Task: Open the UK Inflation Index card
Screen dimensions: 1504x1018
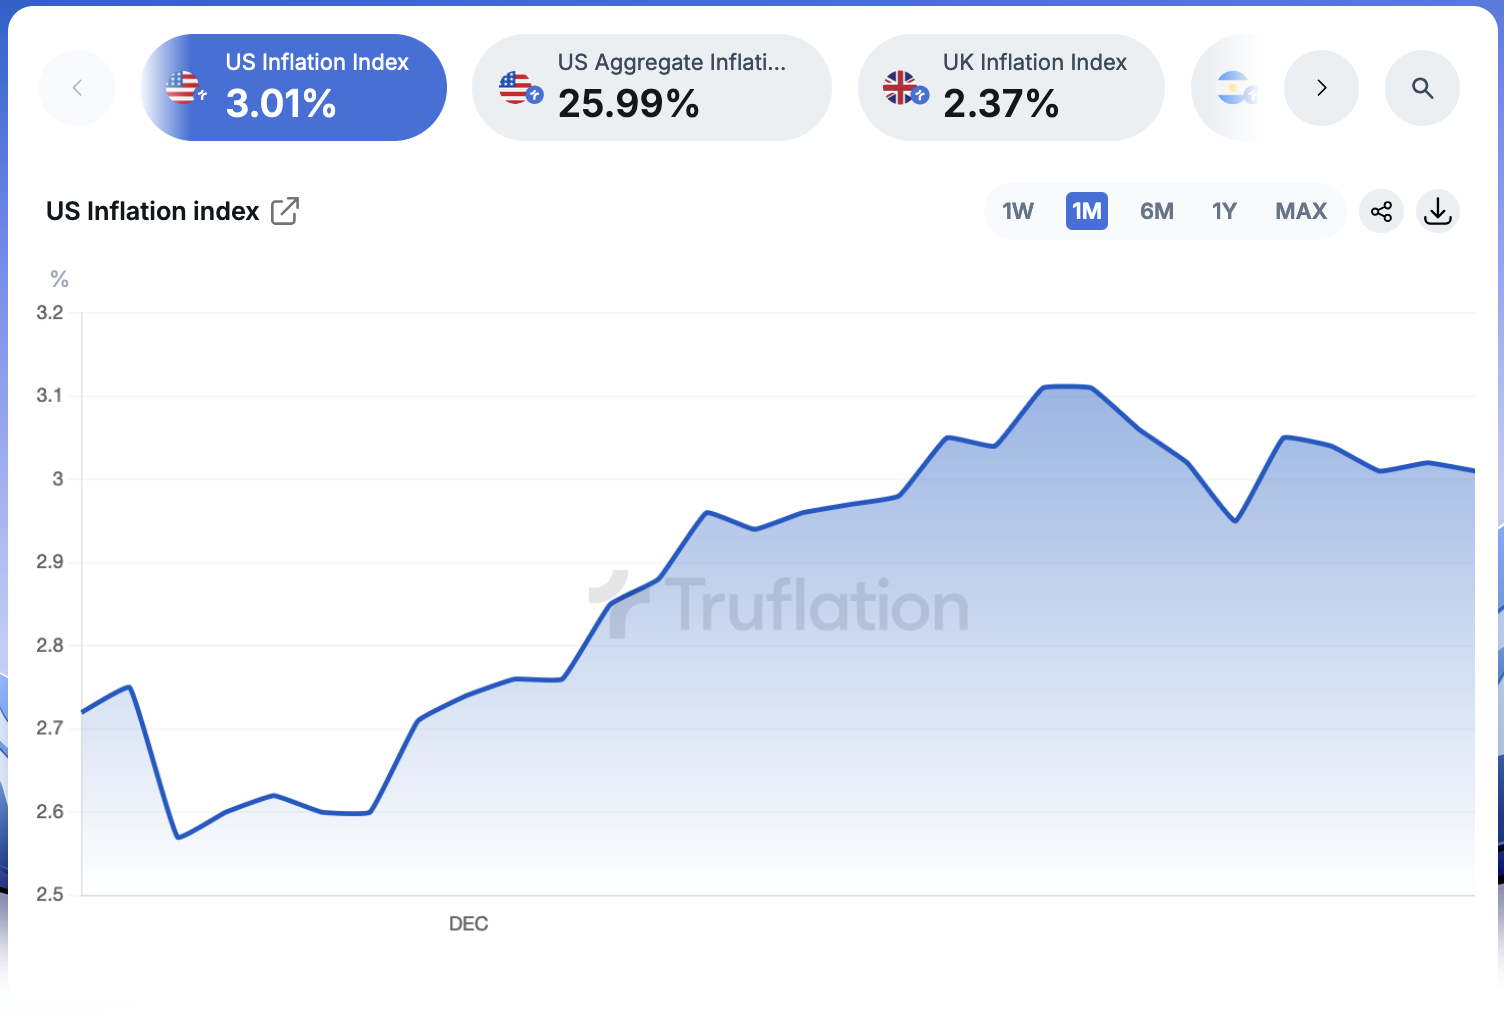Action: coord(1034,88)
